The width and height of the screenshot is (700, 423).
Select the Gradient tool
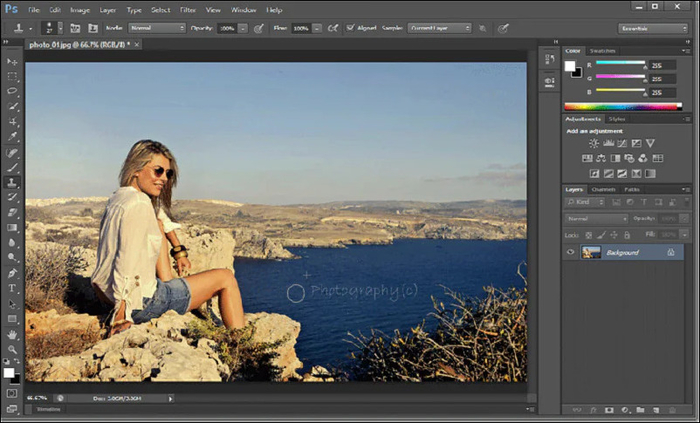tap(12, 228)
